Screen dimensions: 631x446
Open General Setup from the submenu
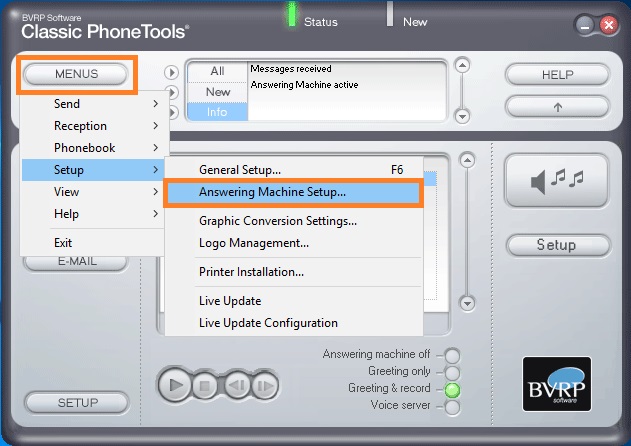(294, 170)
